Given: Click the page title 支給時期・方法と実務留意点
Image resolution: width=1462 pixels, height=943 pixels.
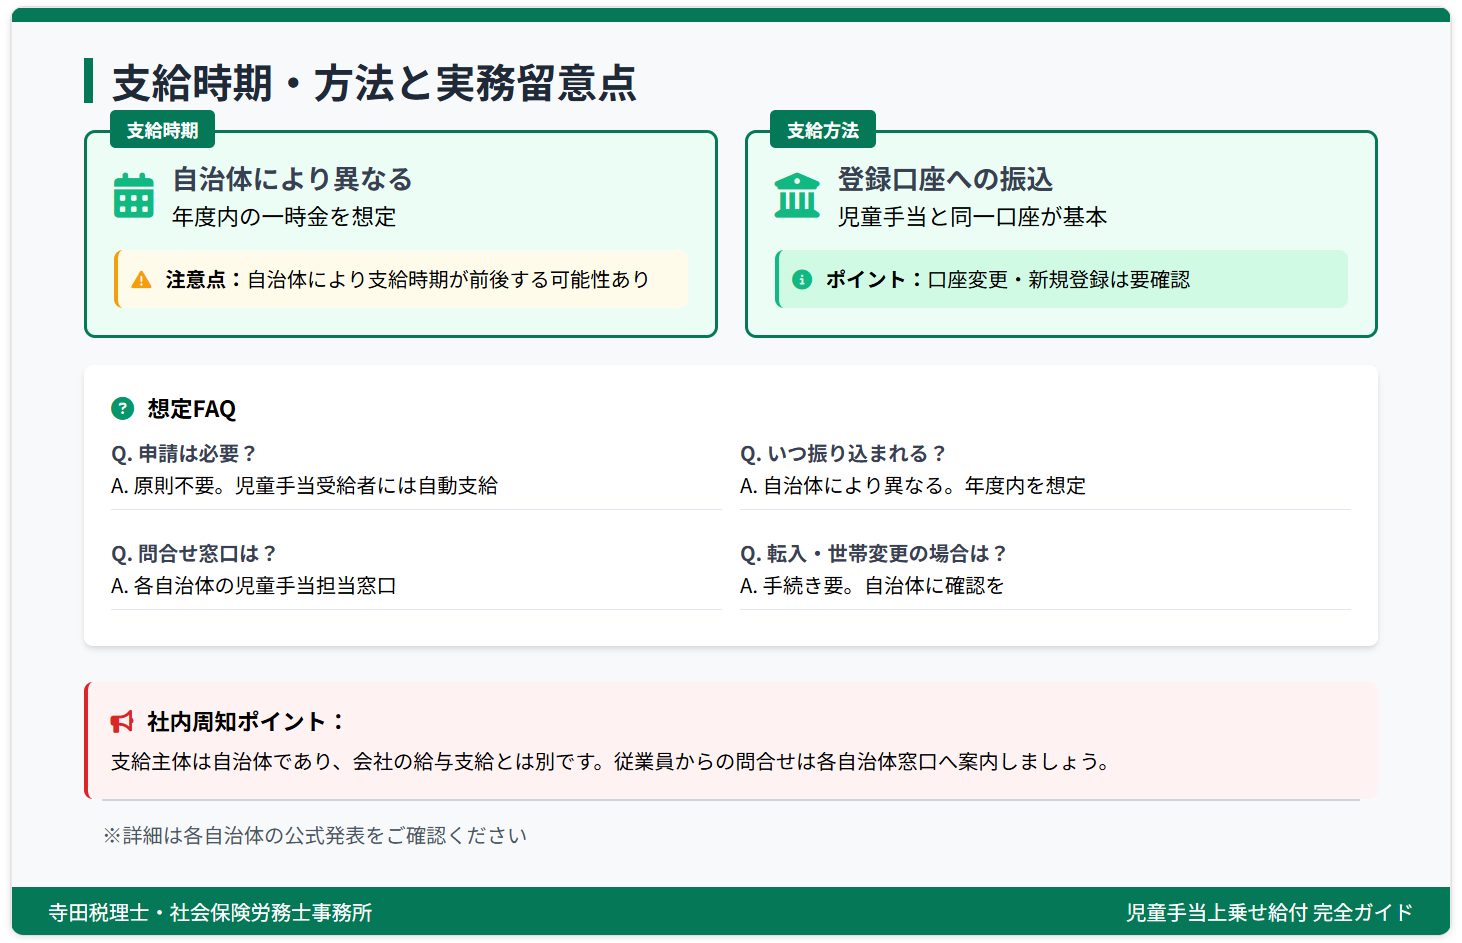Looking at the screenshot, I should click(x=374, y=82).
